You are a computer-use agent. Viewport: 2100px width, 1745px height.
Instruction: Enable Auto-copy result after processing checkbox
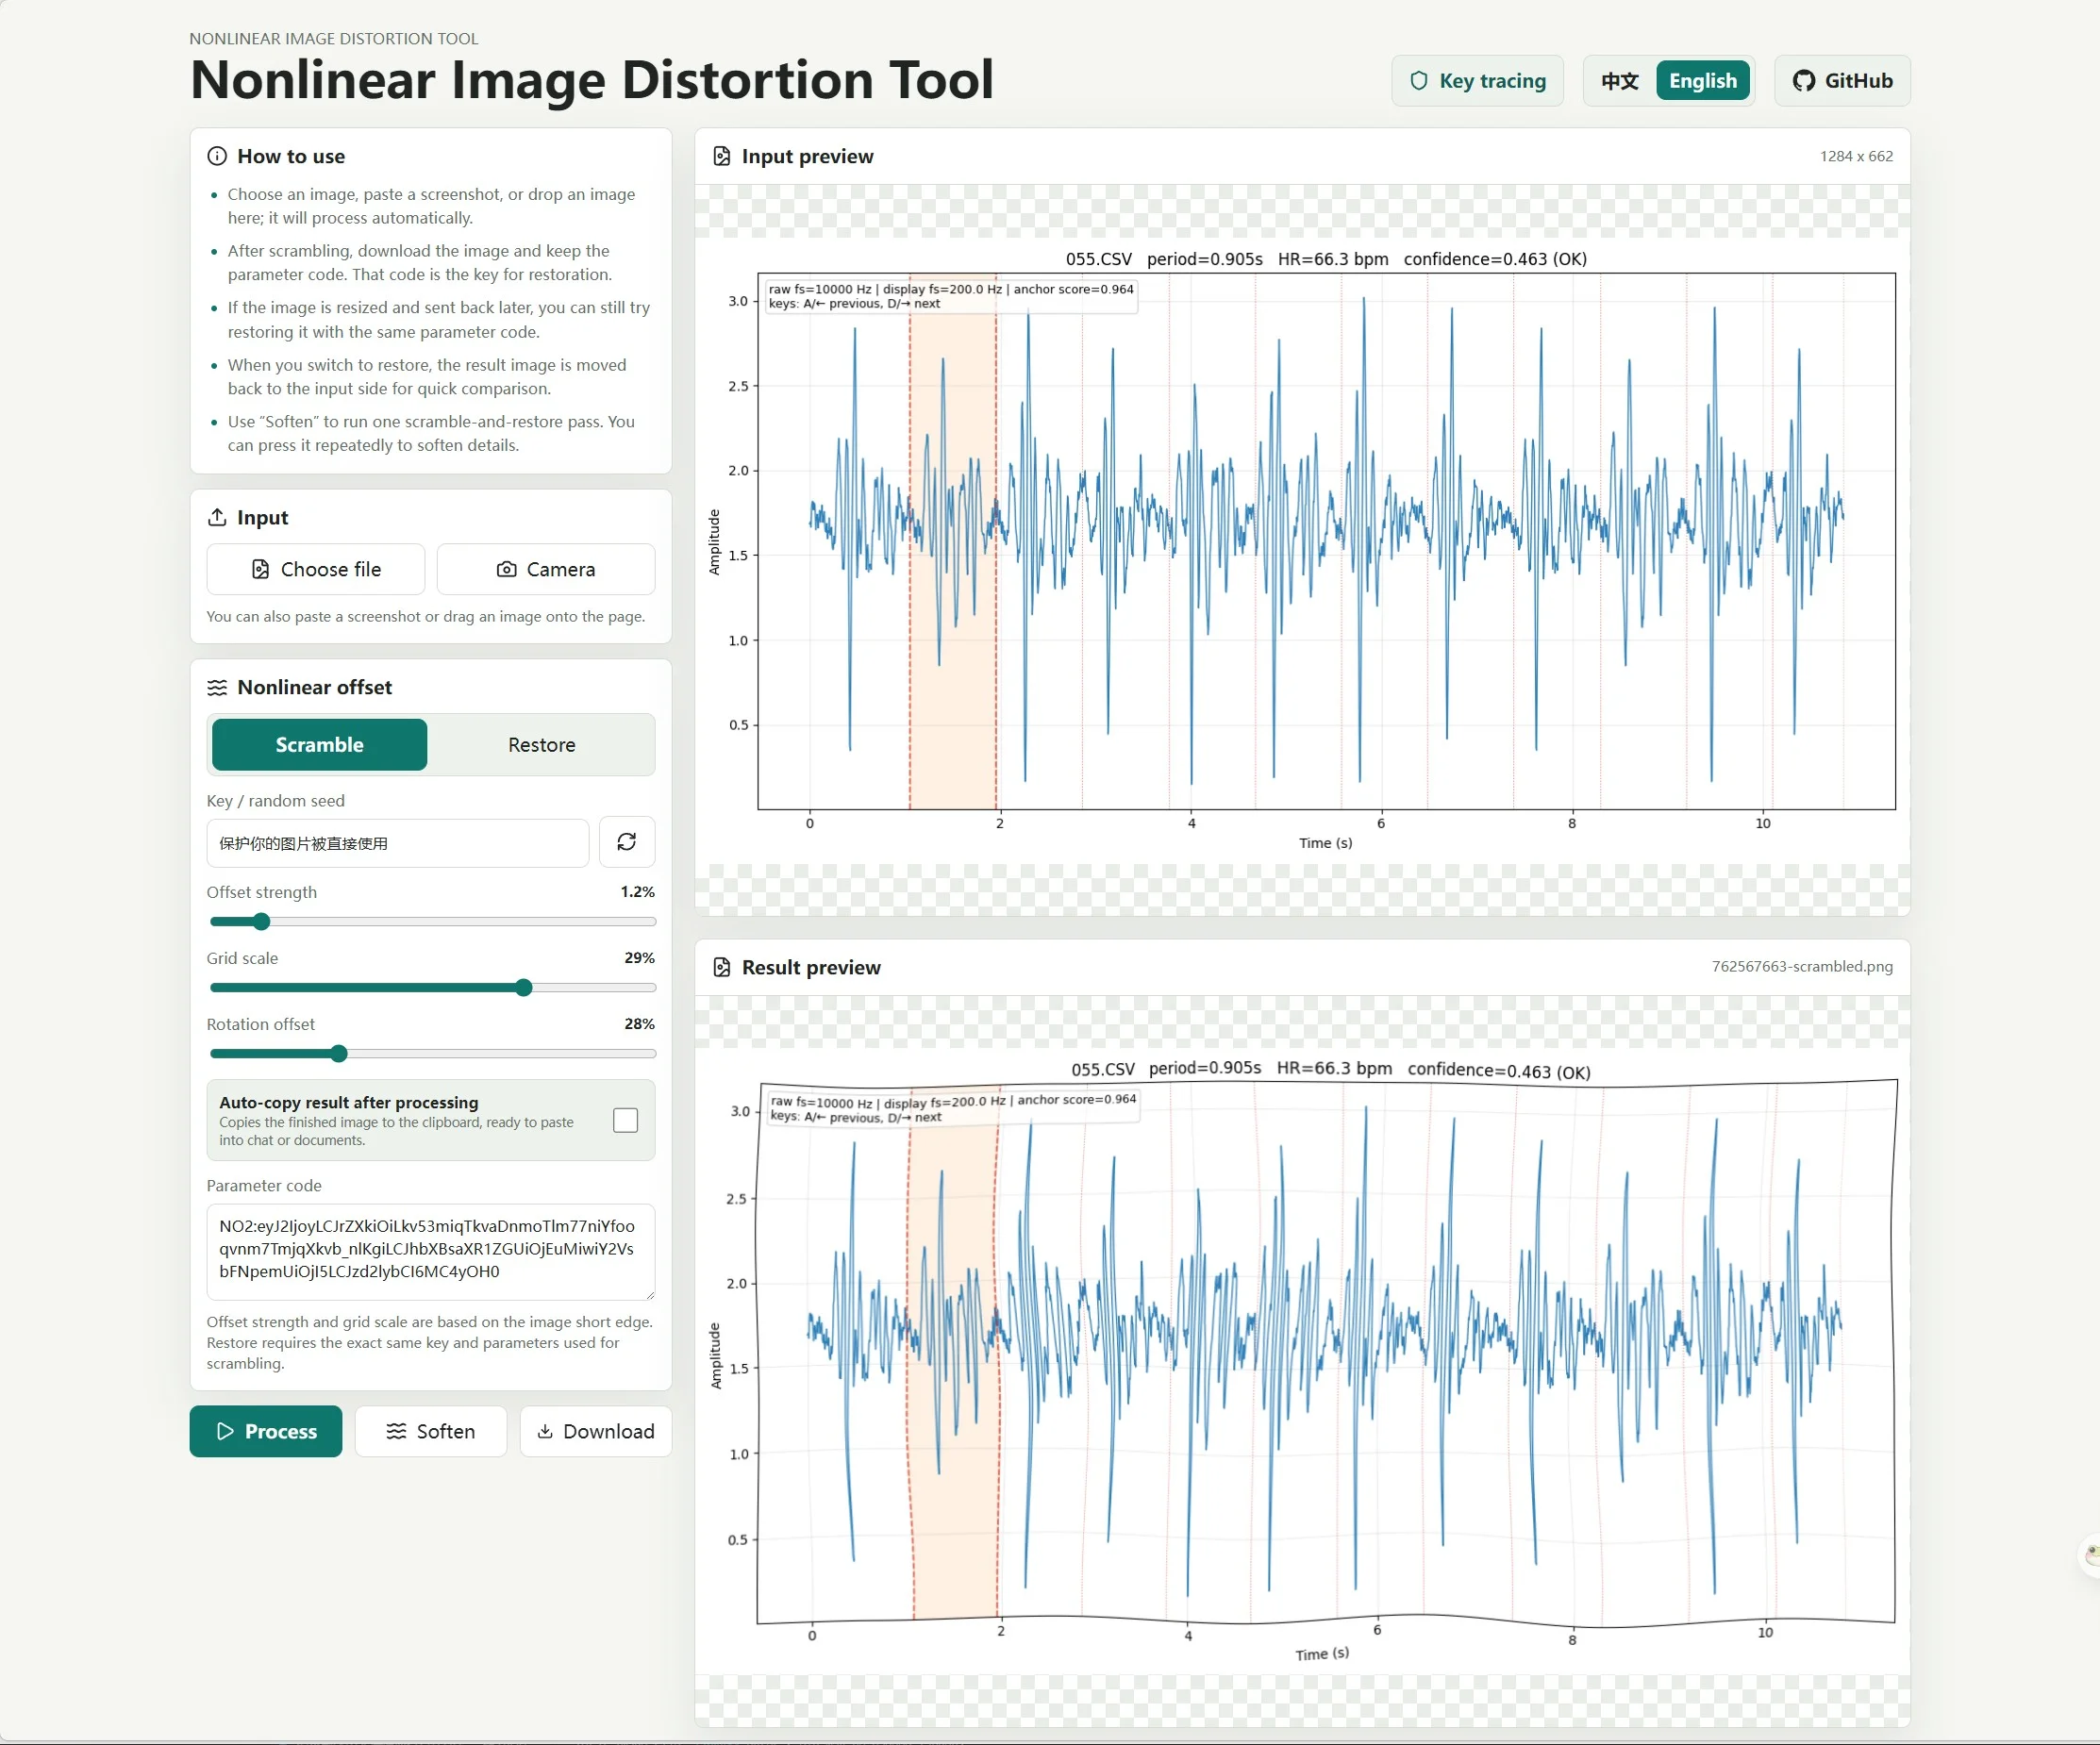[x=626, y=1120]
